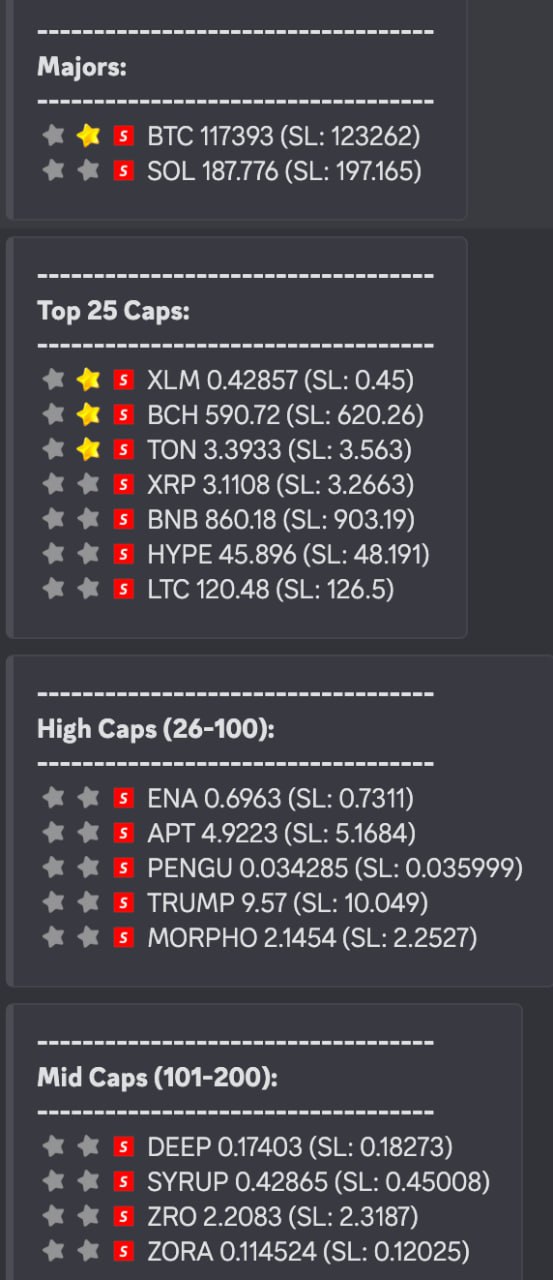Click the Mid Caps (101-200) heading
Image resolution: width=553 pixels, height=1280 pixels.
pos(157,1077)
